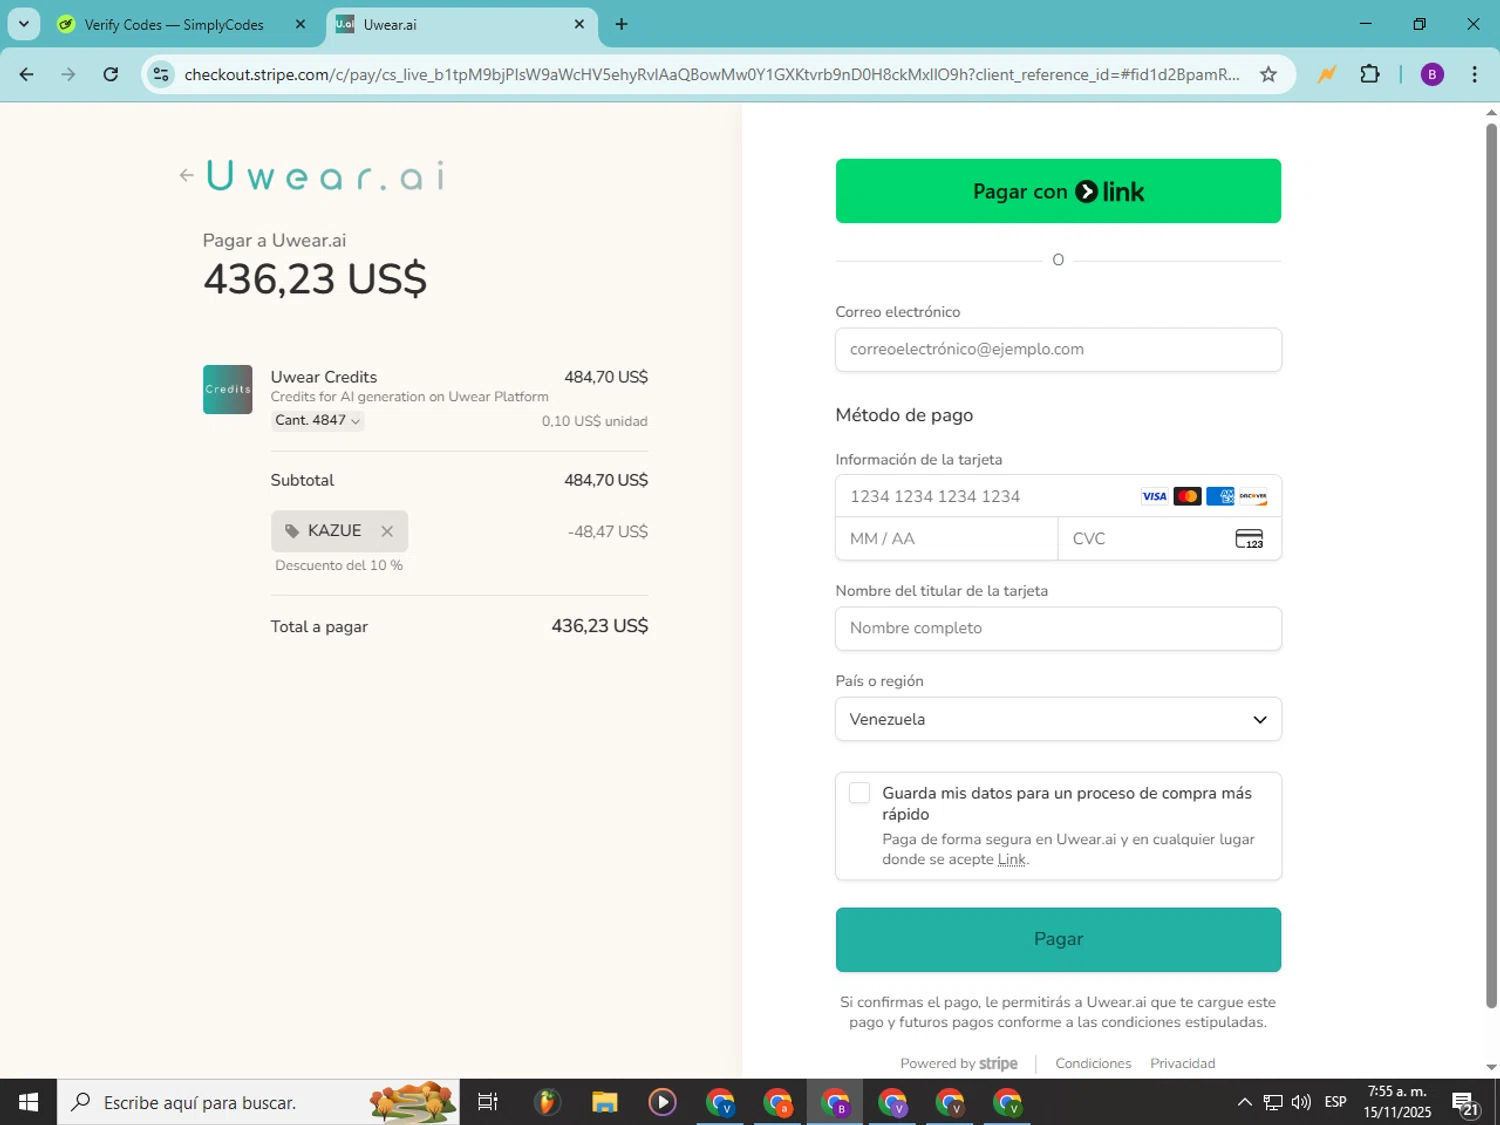Click the CVC card hint icon
The height and width of the screenshot is (1125, 1500).
[x=1249, y=539]
